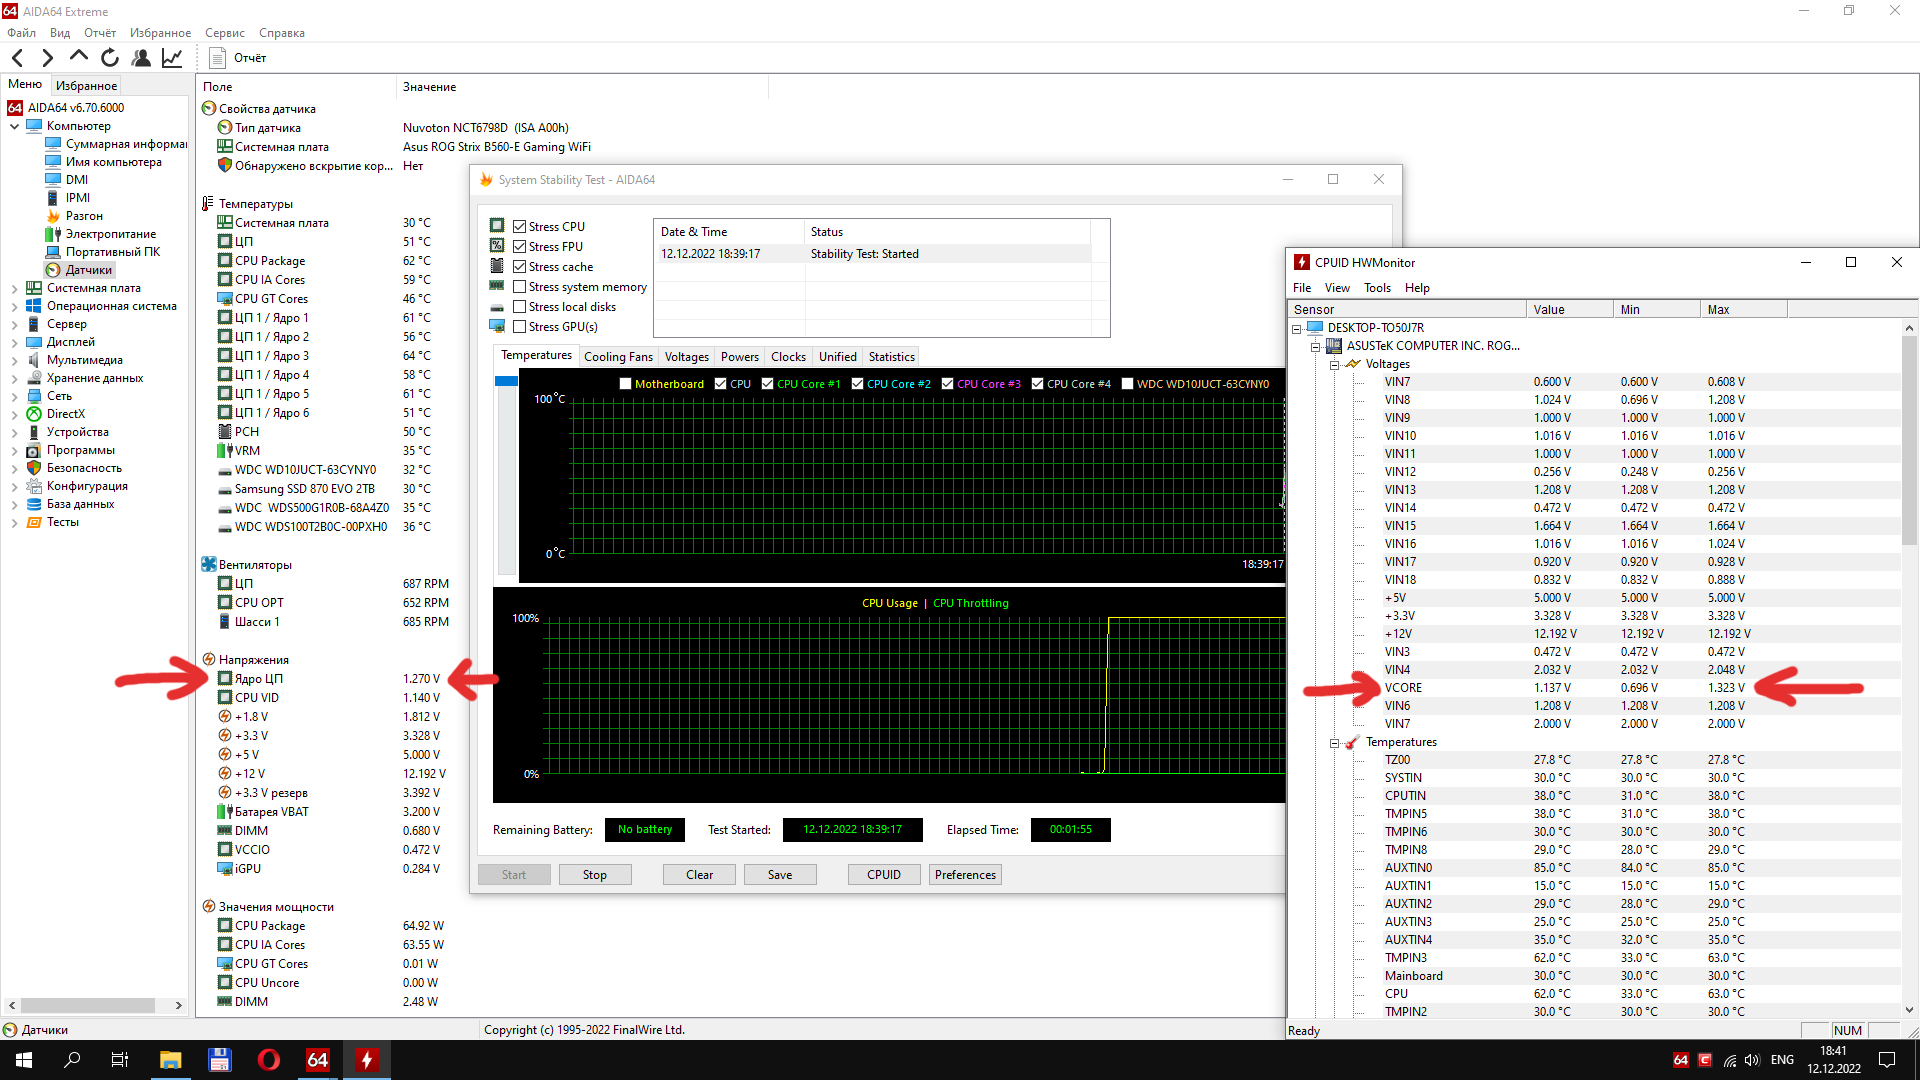
Task: Open the graph chart icon in toolbar
Action: click(x=172, y=58)
